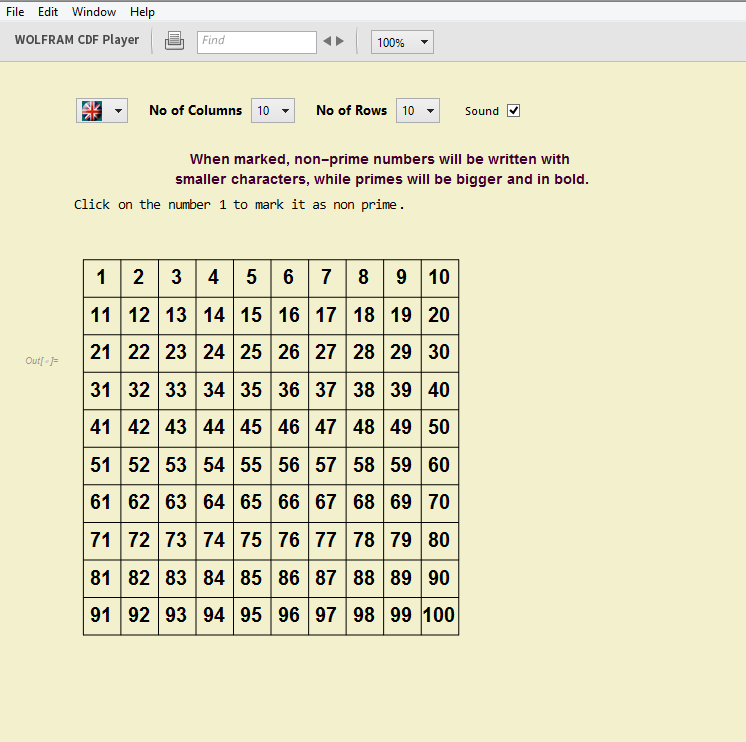746x742 pixels.
Task: Open the File menu
Action: [15, 12]
